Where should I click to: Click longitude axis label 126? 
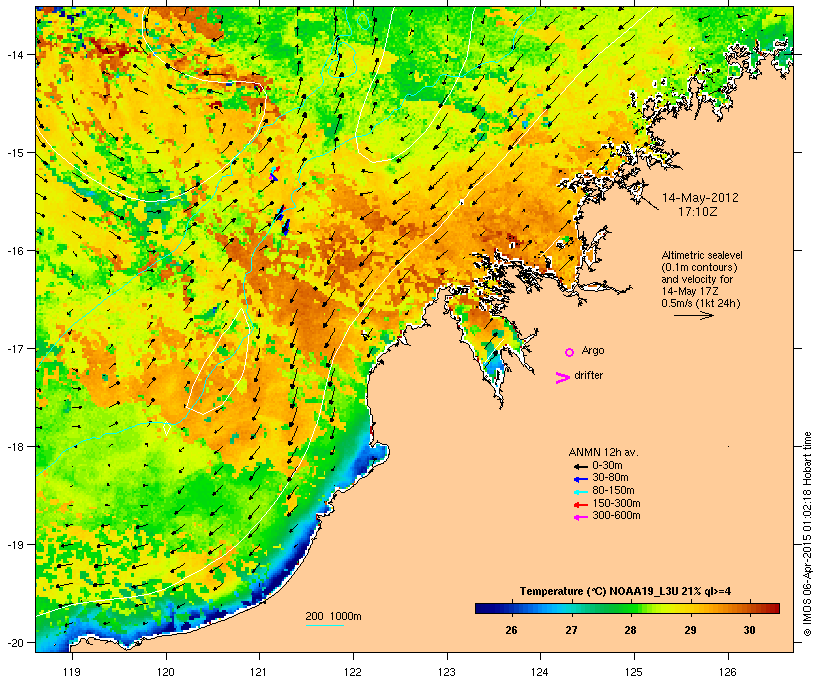728,672
